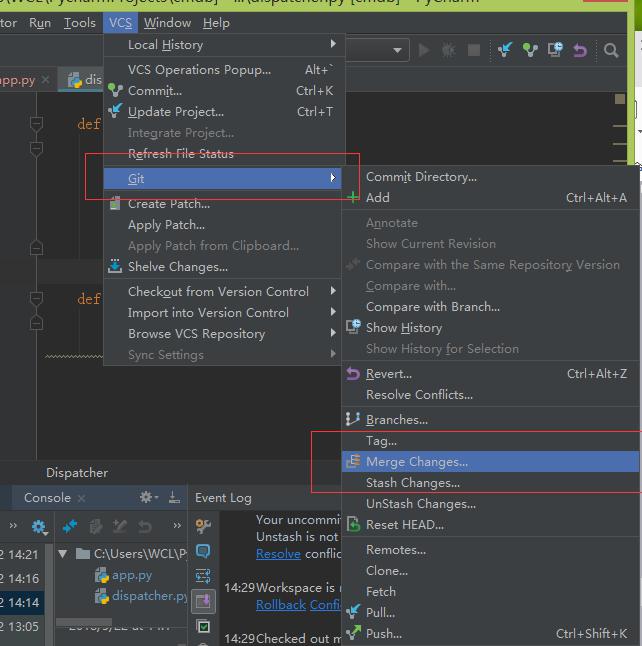Select Fetch in Git submenu
642x646 pixels.
490,592
